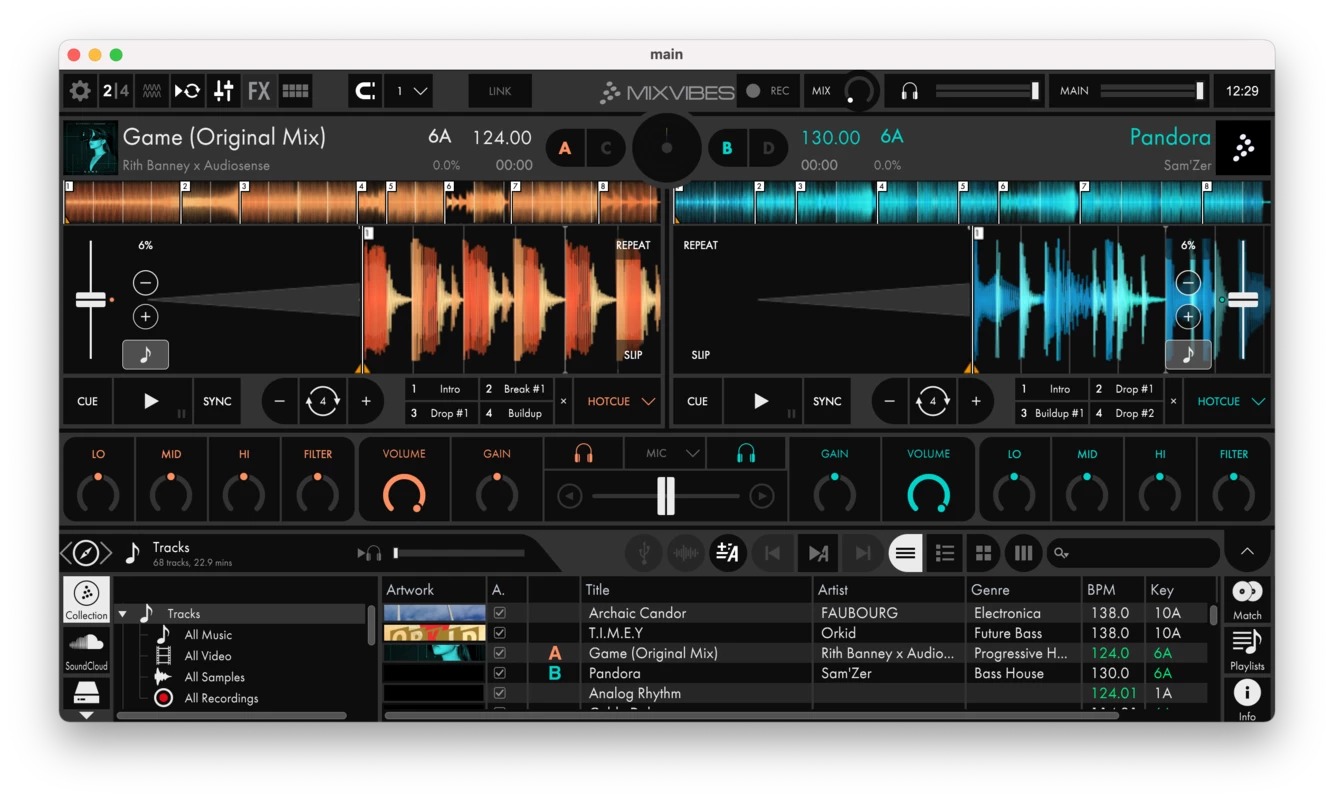This screenshot has height=800, width=1334.
Task: Select deck C selector button
Action: [606, 148]
